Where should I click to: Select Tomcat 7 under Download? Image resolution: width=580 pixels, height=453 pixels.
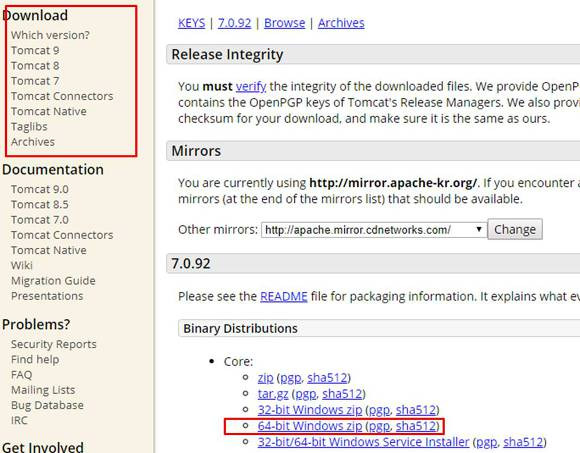[x=35, y=81]
